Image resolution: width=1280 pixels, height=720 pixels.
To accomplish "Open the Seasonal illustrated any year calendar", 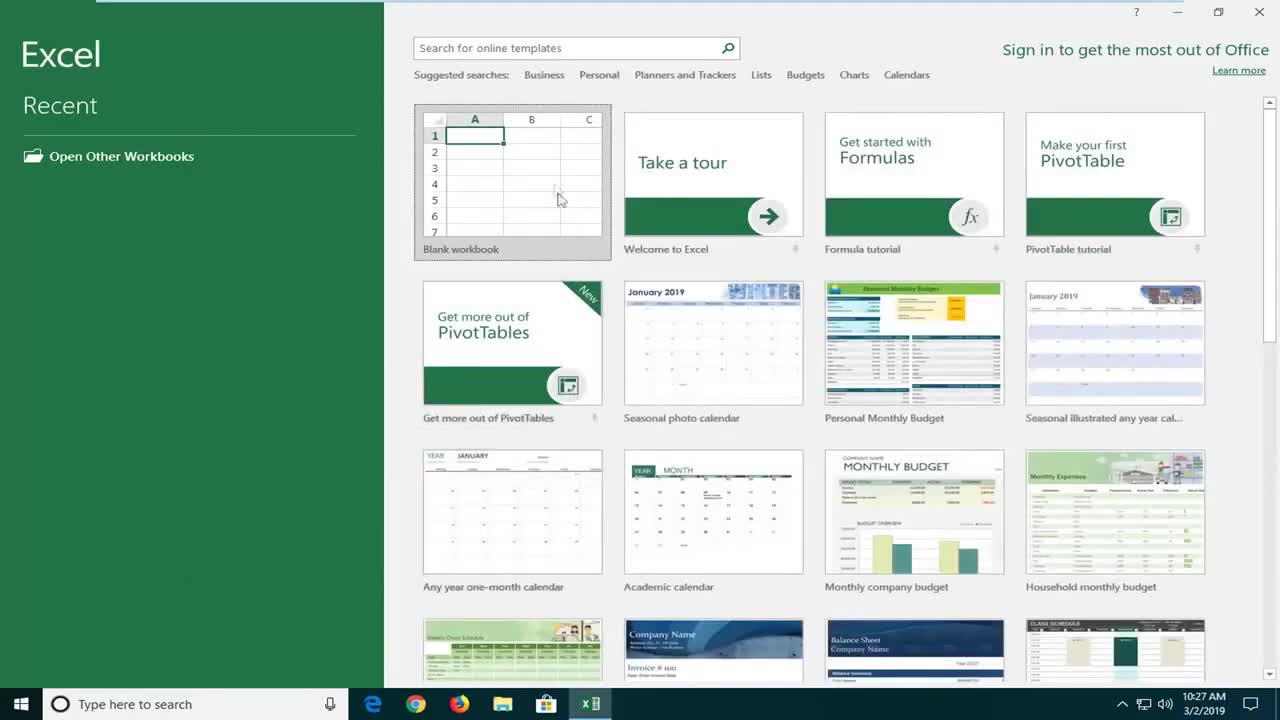I will 1115,343.
